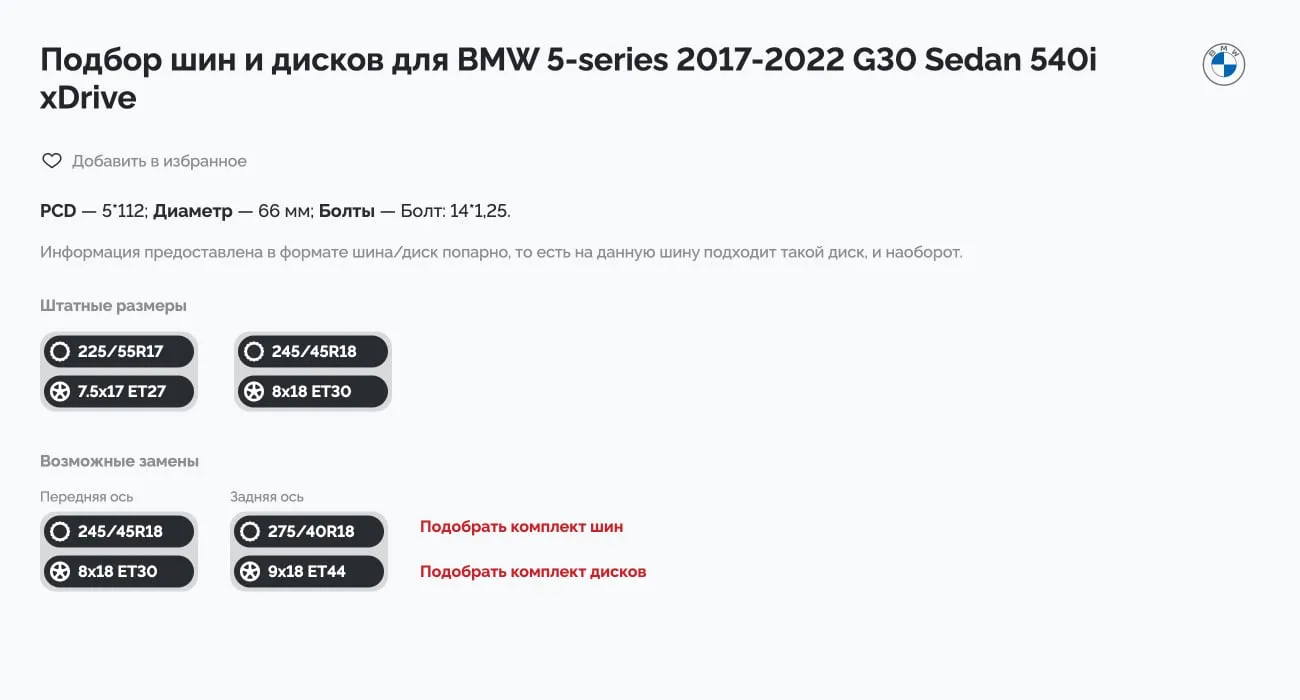1300x700 pixels.
Task: Click tire icon beside stock 245/45R18
Action: point(254,351)
